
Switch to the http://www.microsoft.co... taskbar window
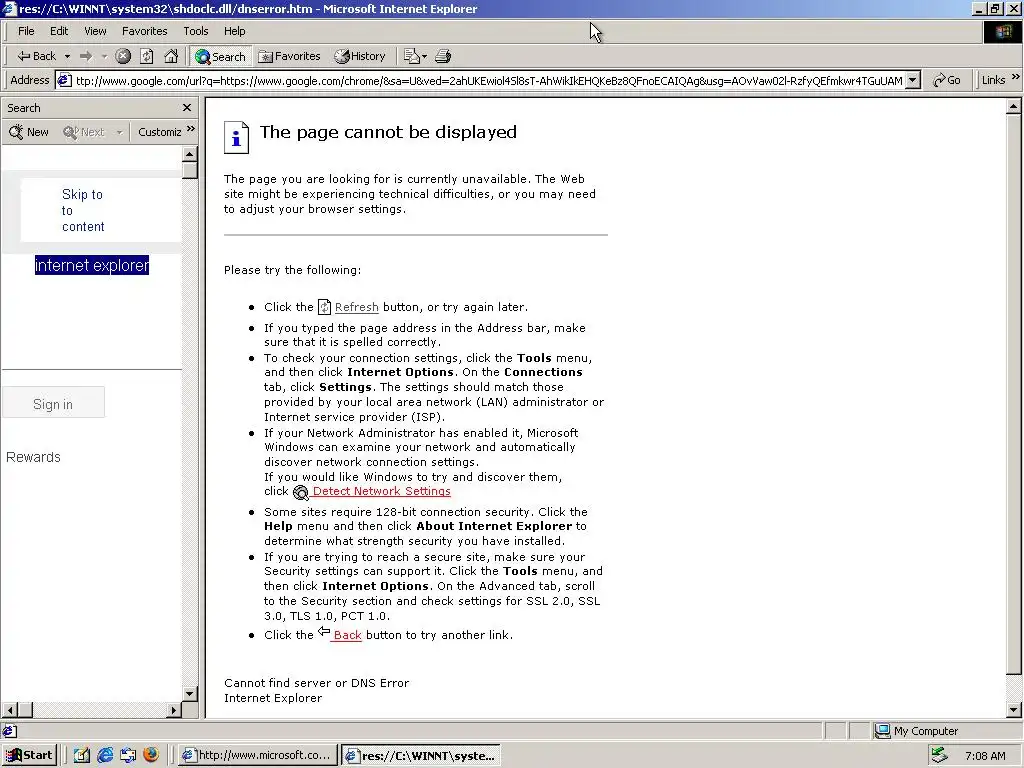258,756
